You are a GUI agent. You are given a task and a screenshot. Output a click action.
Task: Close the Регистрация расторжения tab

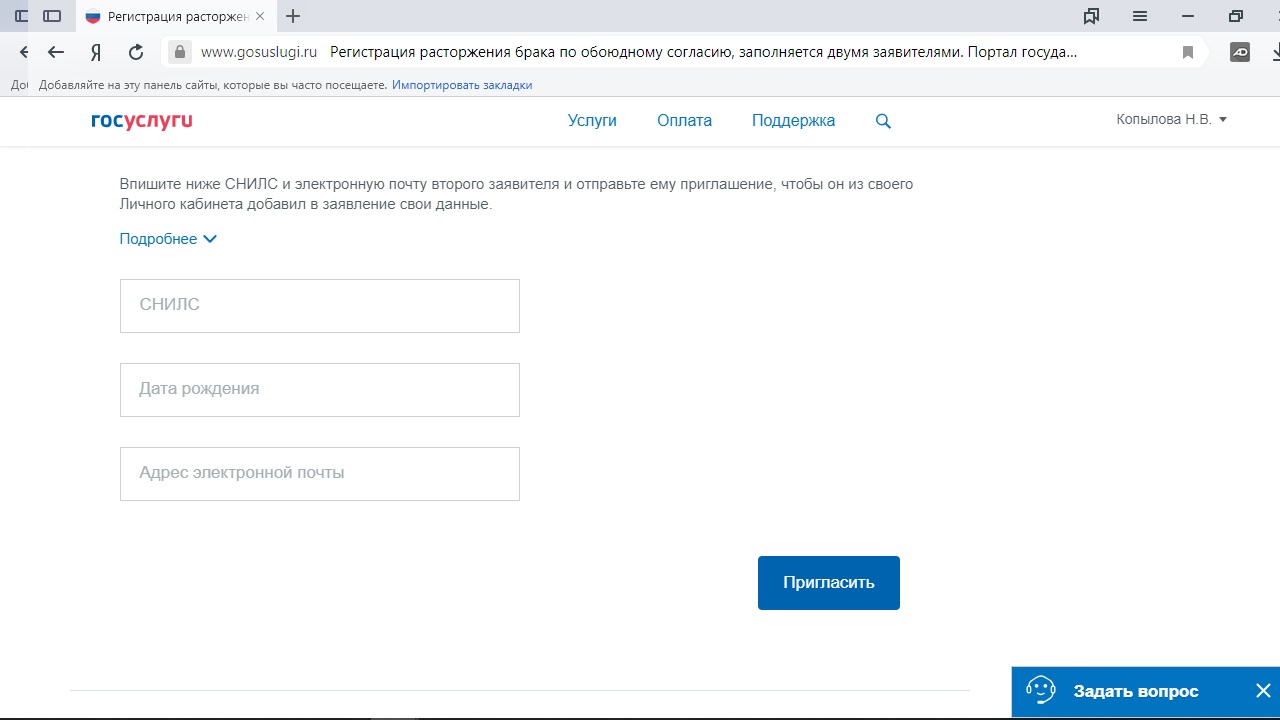[x=260, y=17]
